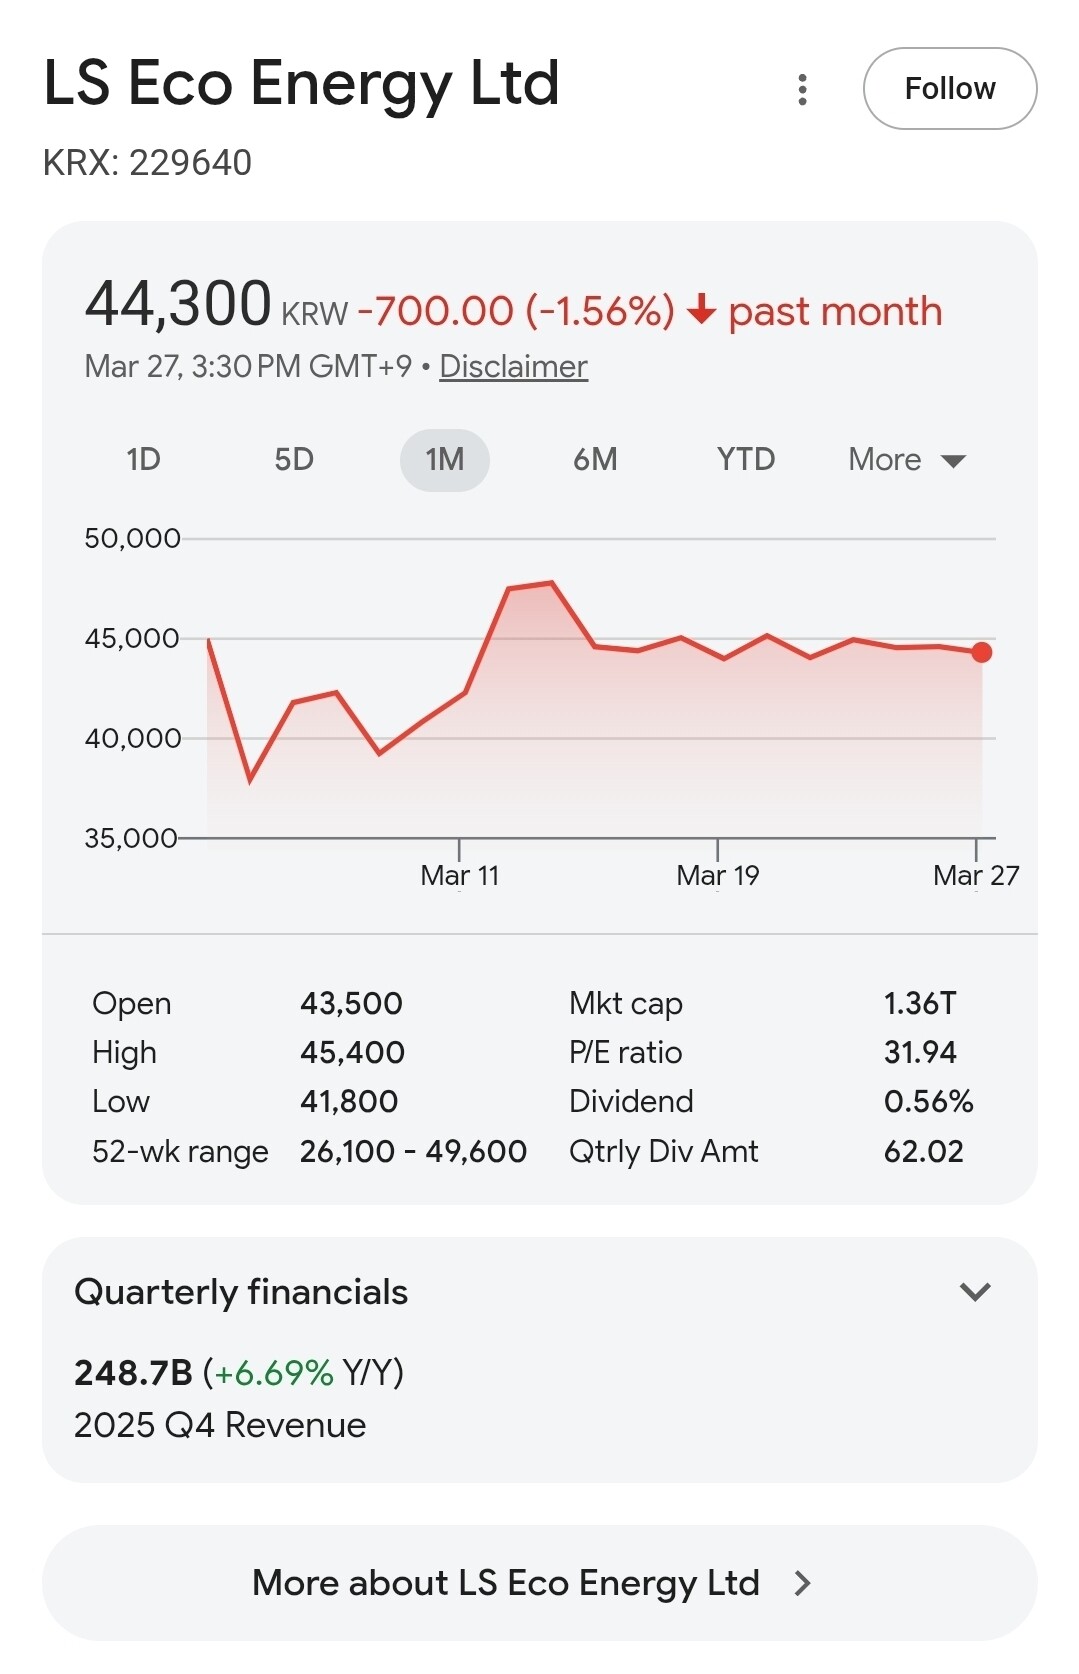The image size is (1079, 1674).
Task: Open the Disclaimer link
Action: 513,367
